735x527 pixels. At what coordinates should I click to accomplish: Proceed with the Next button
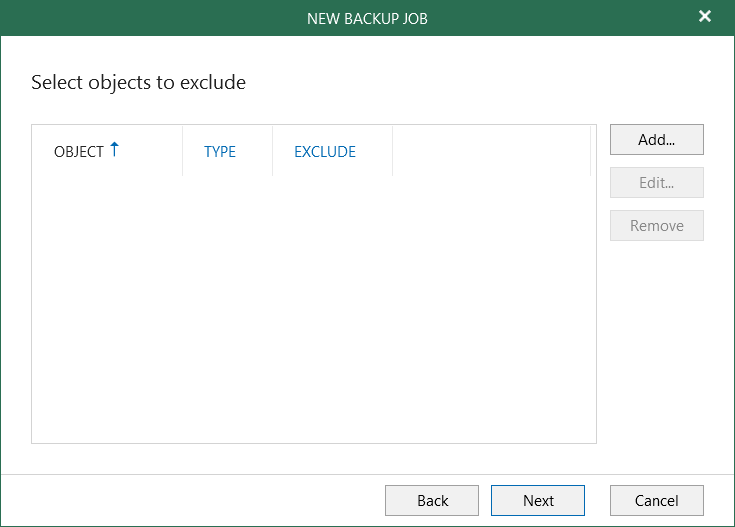coord(538,501)
